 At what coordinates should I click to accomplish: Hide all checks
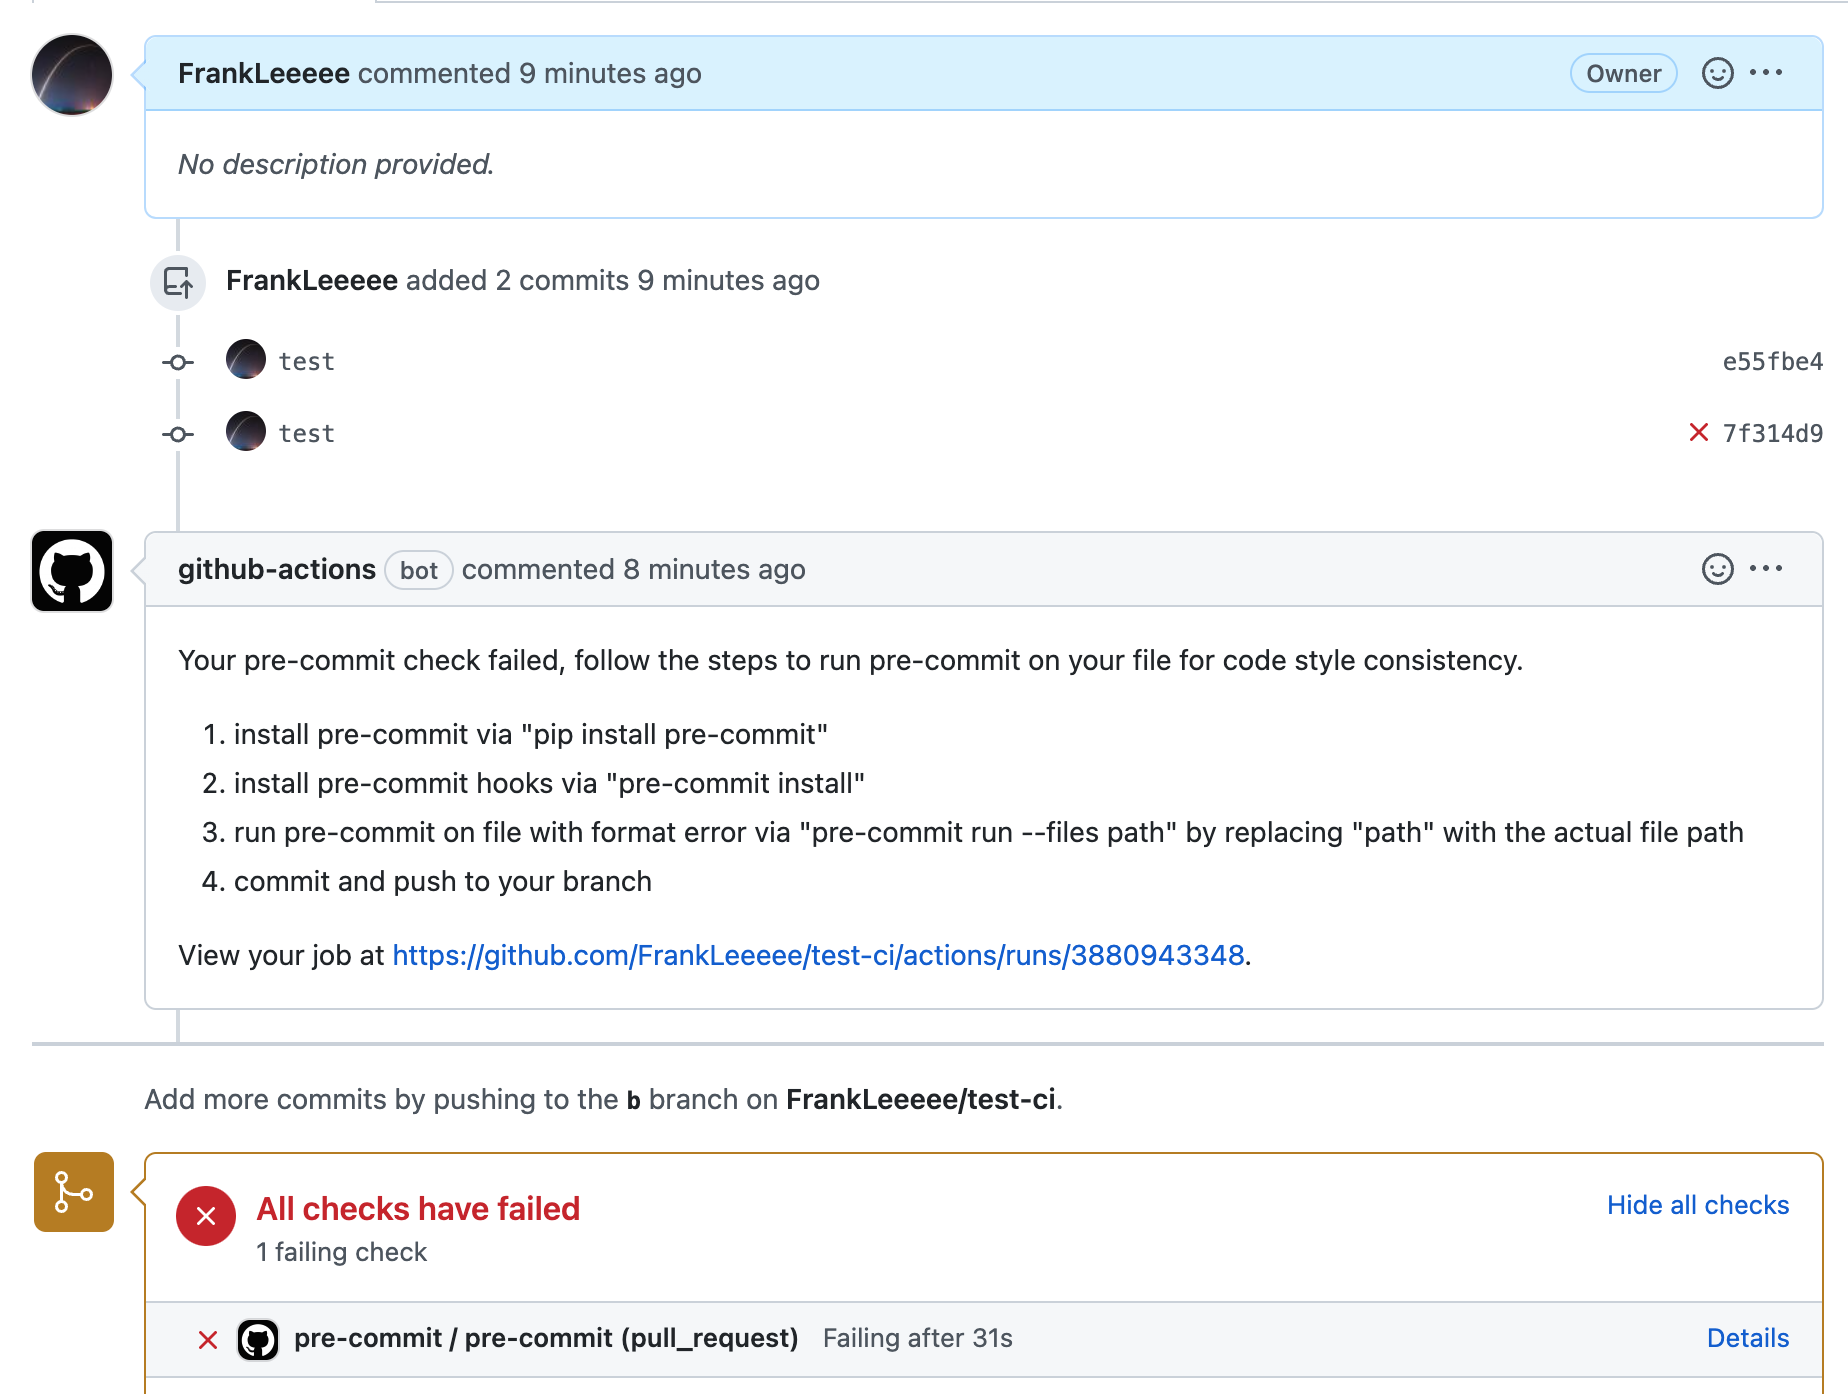(x=1697, y=1205)
